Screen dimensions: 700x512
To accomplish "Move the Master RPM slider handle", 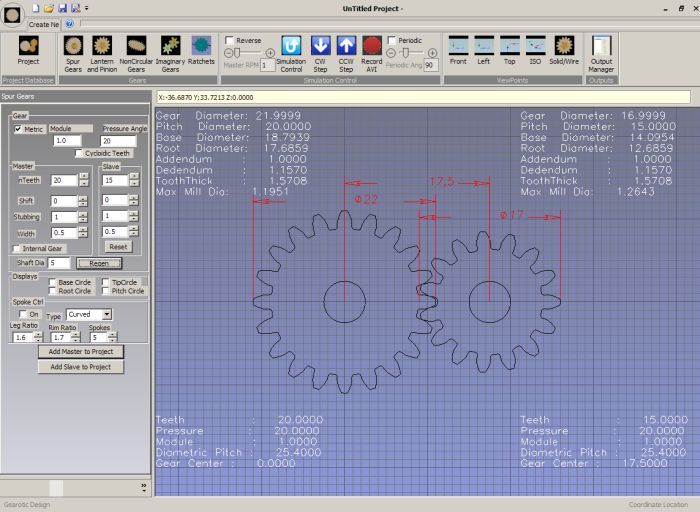I will (237, 53).
